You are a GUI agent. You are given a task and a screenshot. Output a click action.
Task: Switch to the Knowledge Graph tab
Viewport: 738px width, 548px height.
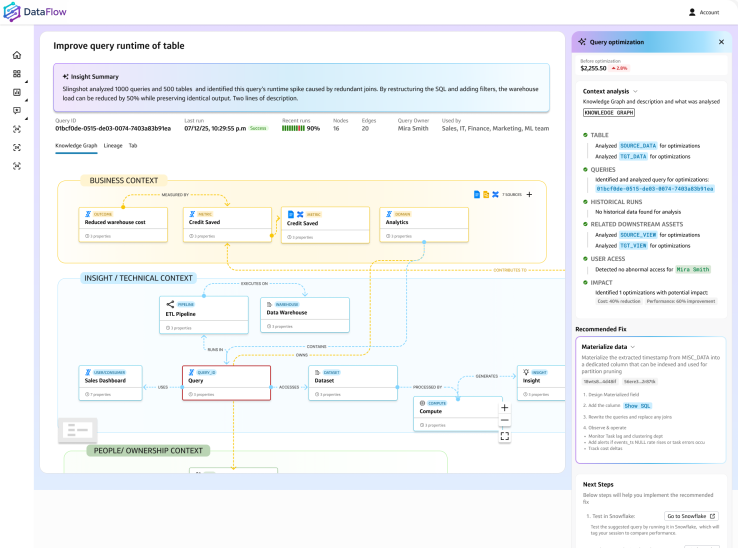[x=76, y=145]
